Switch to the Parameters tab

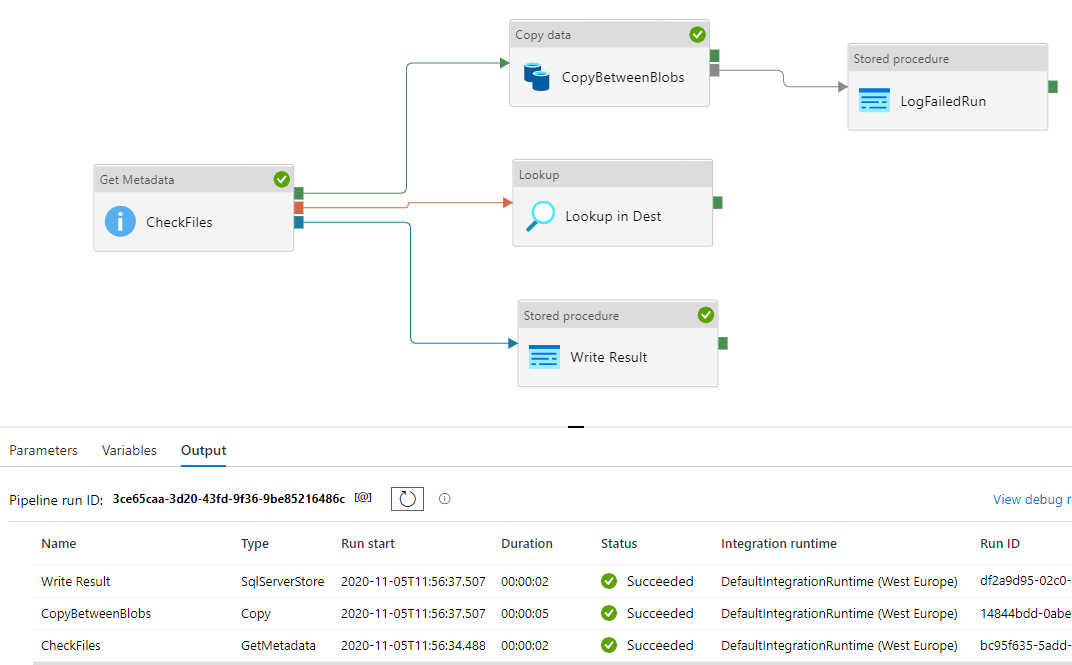pyautogui.click(x=43, y=450)
